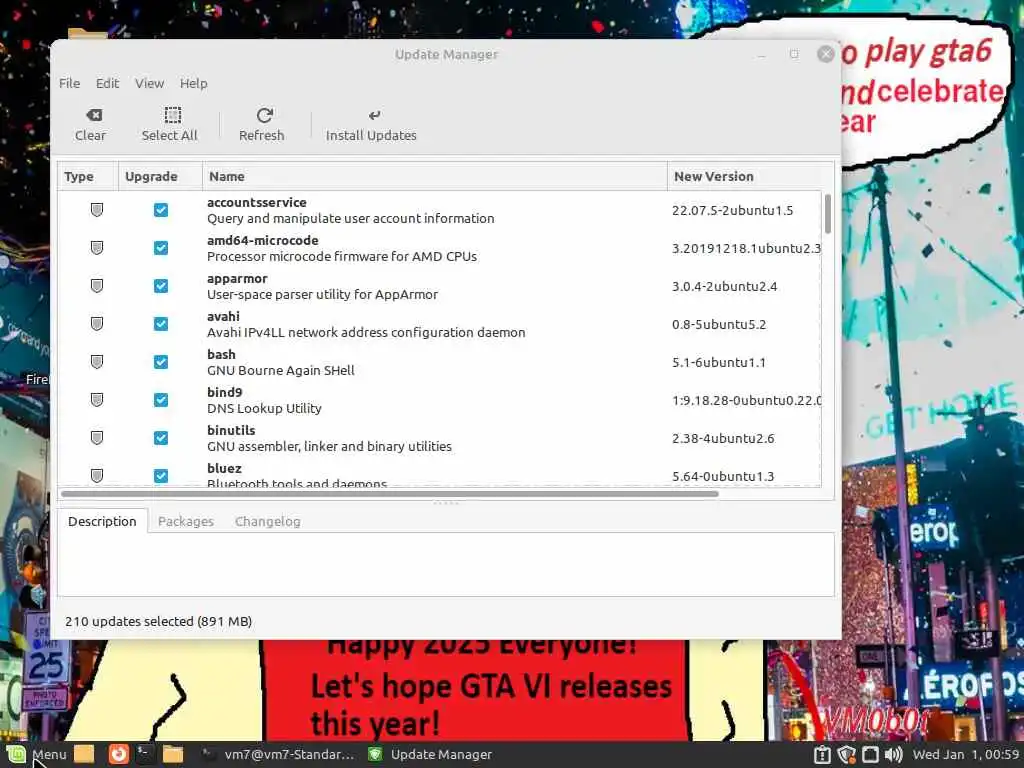Open the Files launcher in the taskbar
The height and width of the screenshot is (768, 1024).
(x=173, y=754)
